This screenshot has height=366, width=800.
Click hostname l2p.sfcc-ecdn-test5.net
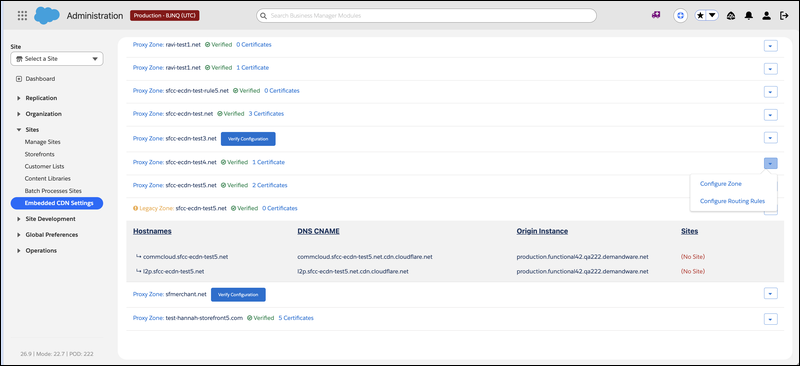pos(174,272)
